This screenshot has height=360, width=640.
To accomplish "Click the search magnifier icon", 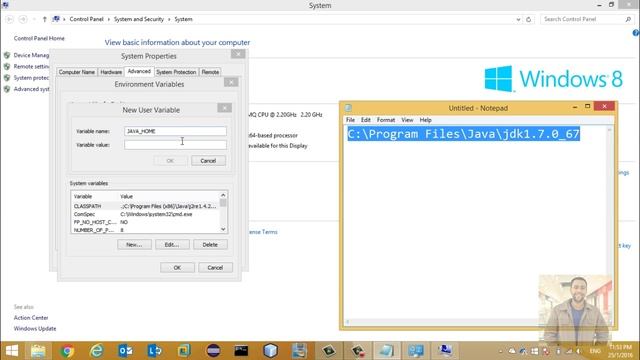I will 628,19.
